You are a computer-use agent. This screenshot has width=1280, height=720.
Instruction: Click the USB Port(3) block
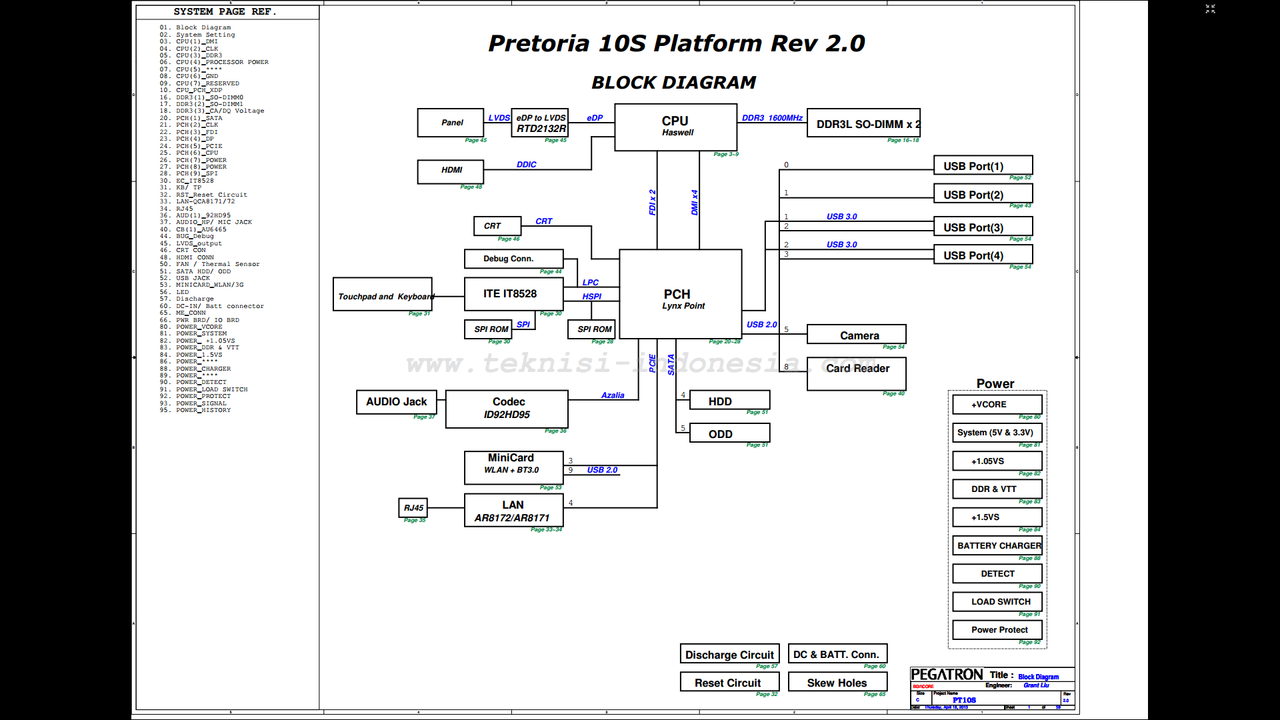983,227
